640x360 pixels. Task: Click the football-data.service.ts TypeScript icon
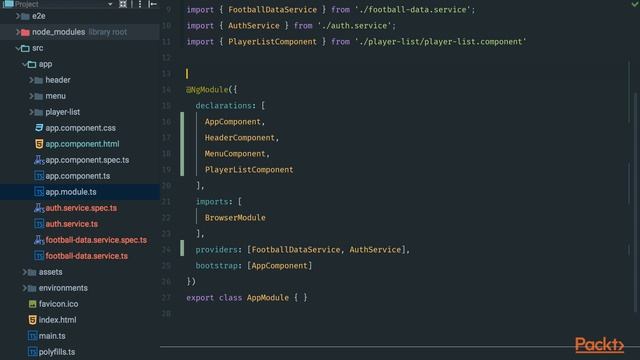coord(39,256)
